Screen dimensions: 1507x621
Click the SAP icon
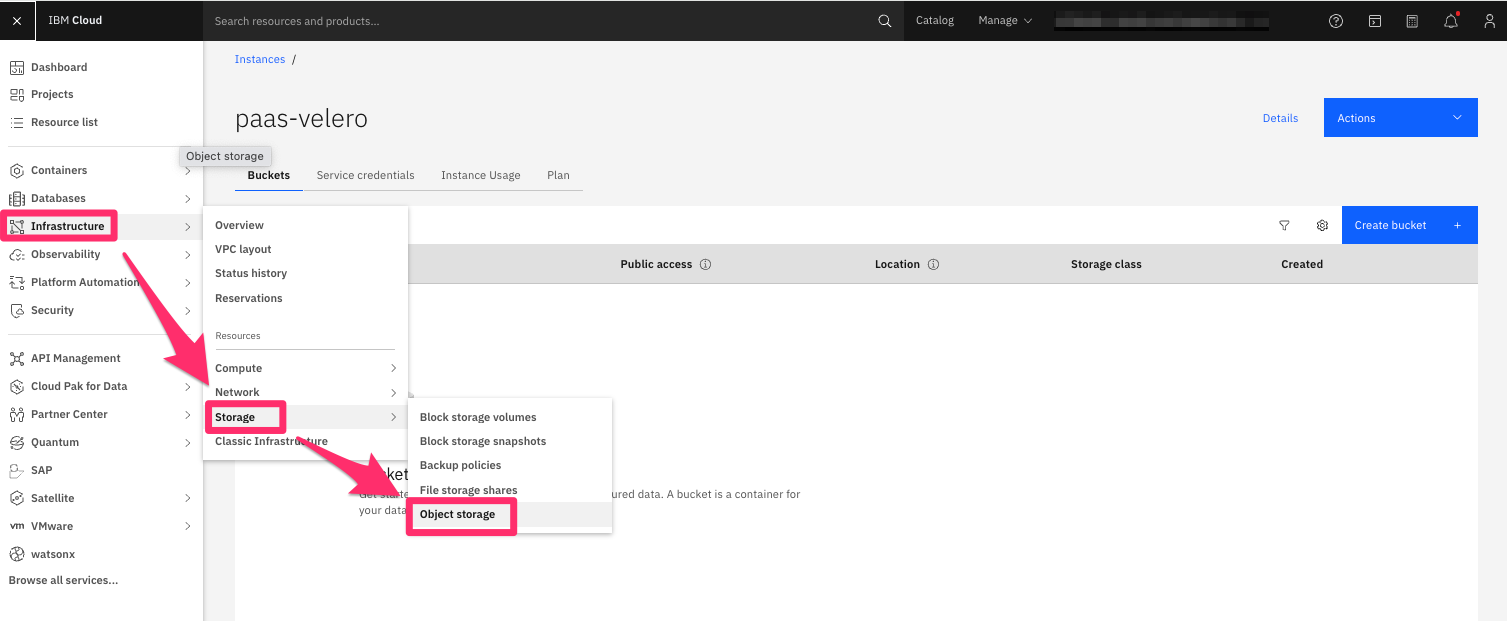[16, 470]
